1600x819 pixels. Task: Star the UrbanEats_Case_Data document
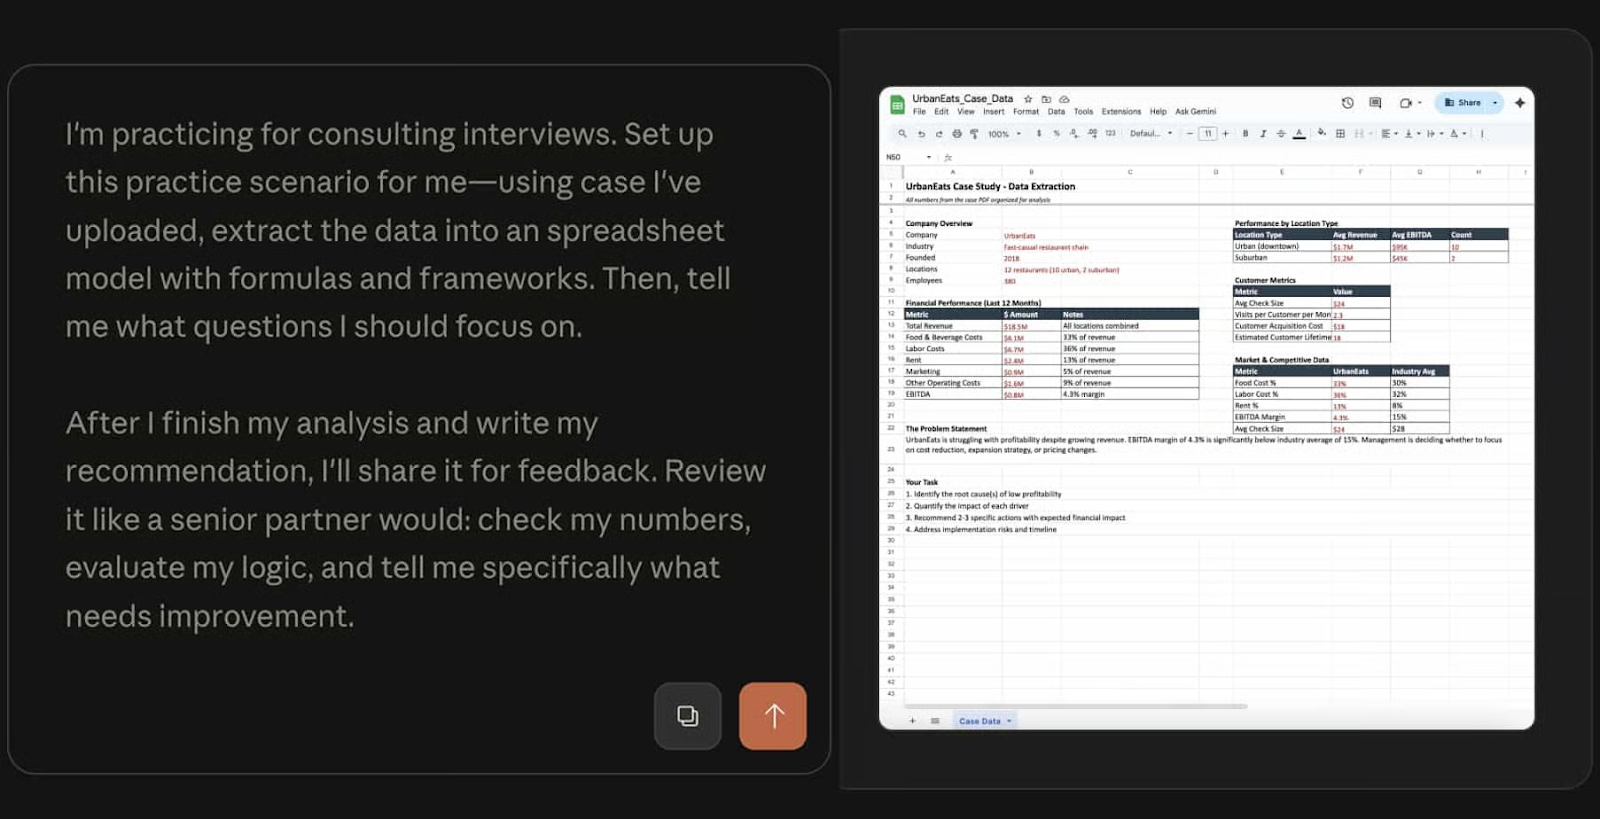click(1028, 99)
